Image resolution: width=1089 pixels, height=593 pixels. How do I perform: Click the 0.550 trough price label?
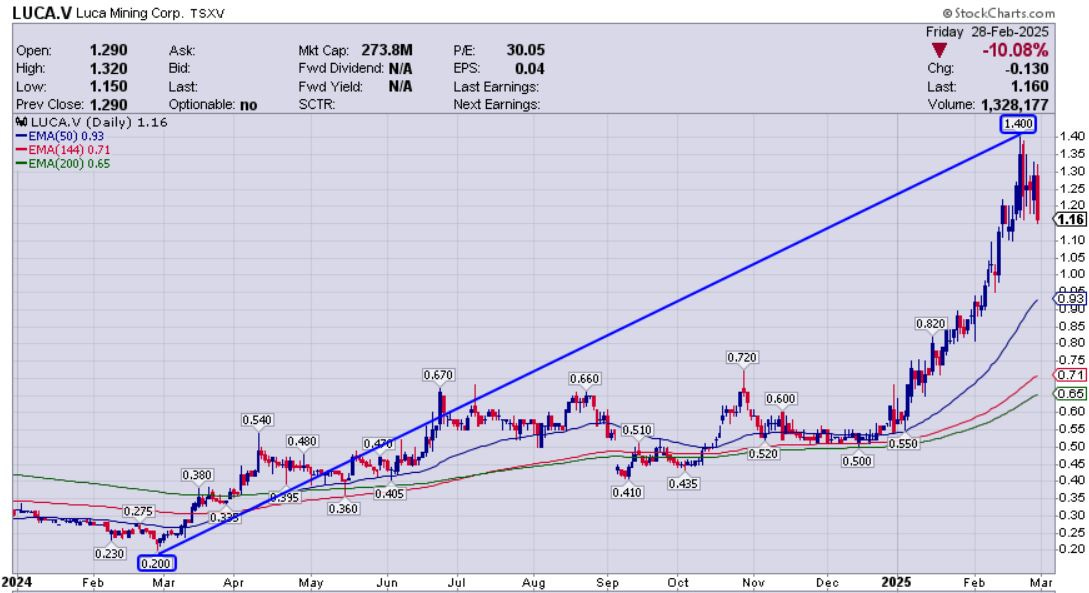click(903, 443)
